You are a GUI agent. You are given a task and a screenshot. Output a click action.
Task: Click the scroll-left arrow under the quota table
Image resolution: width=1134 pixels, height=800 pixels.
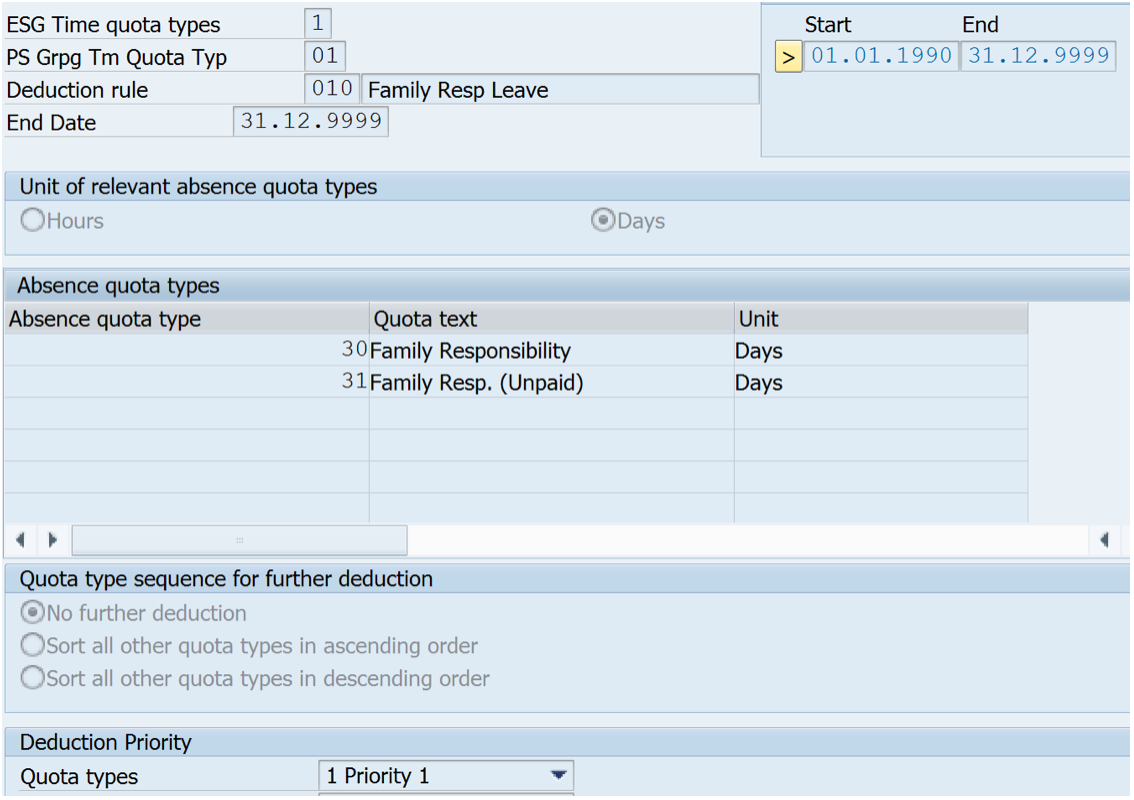coord(20,540)
